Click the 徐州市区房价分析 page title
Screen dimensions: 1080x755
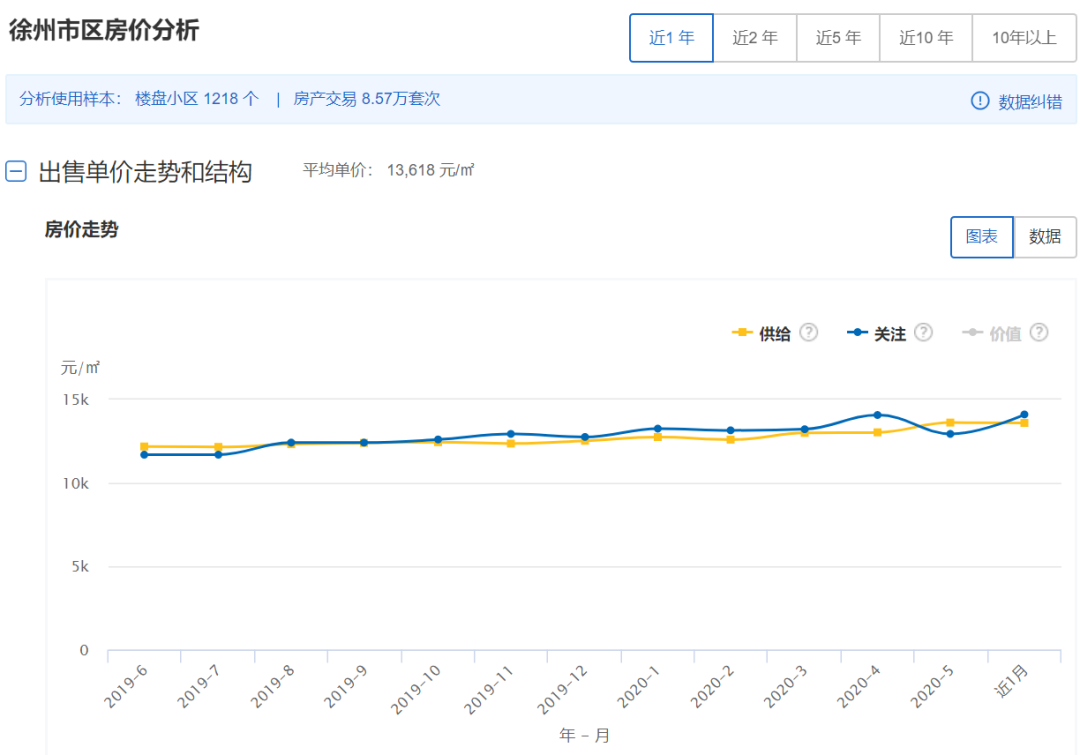tap(104, 30)
